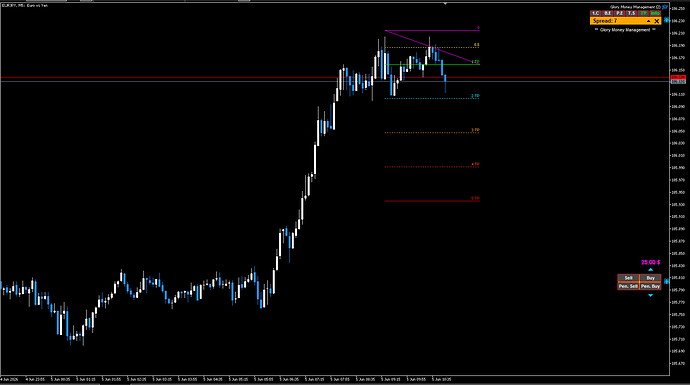The width and height of the screenshot is (690, 385).
Task: Click the B.E breakeven button
Action: (x=607, y=14)
